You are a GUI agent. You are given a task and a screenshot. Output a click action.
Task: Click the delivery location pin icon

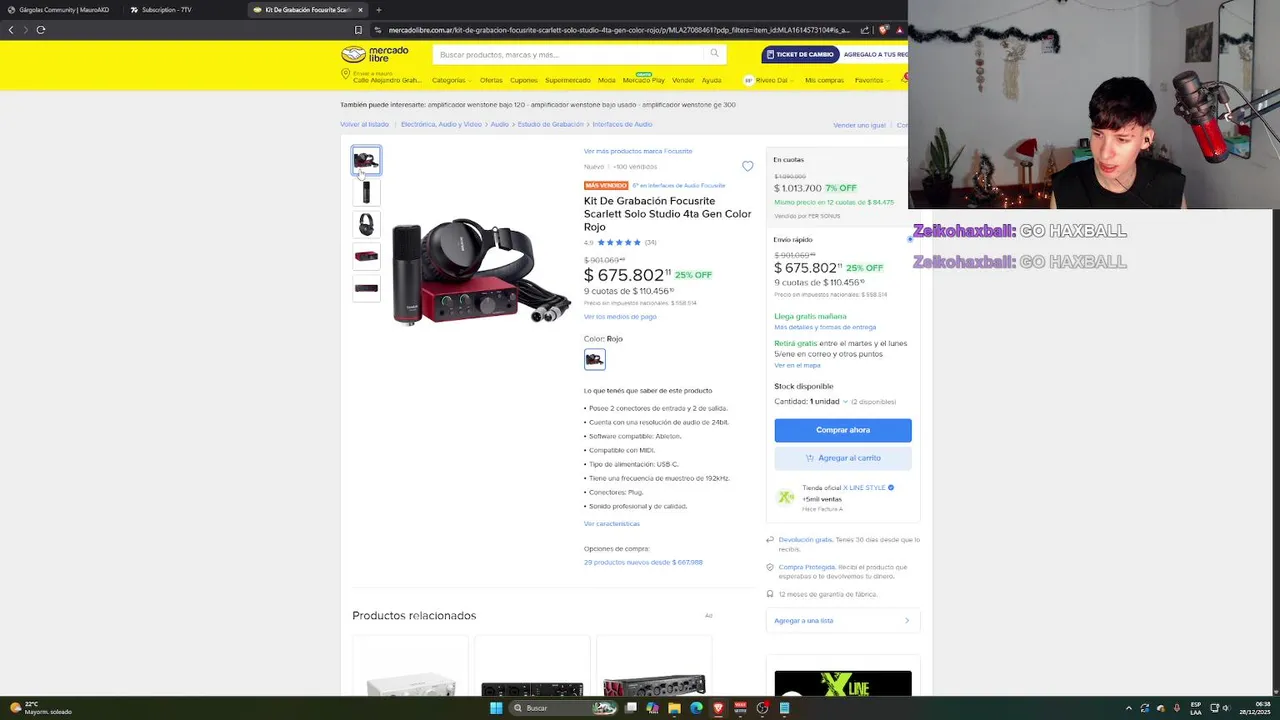pos(346,75)
